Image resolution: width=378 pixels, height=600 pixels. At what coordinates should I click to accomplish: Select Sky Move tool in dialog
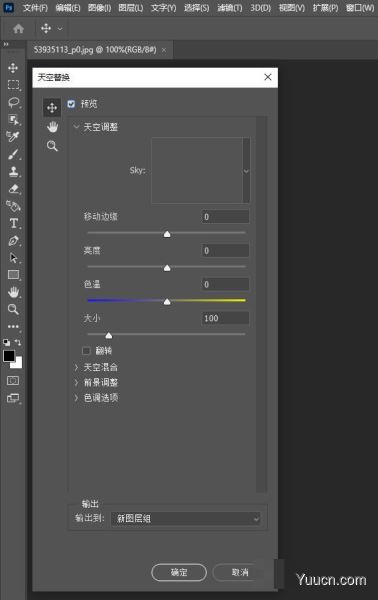52,108
